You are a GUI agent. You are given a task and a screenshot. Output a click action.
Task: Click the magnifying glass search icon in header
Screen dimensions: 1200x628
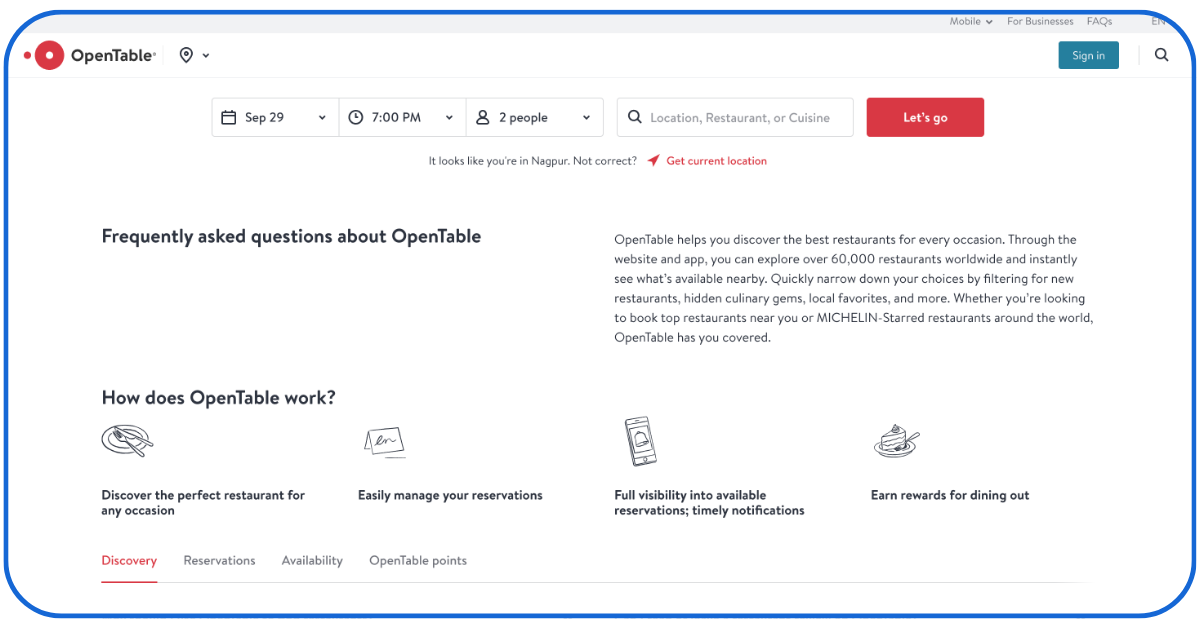pos(1161,56)
